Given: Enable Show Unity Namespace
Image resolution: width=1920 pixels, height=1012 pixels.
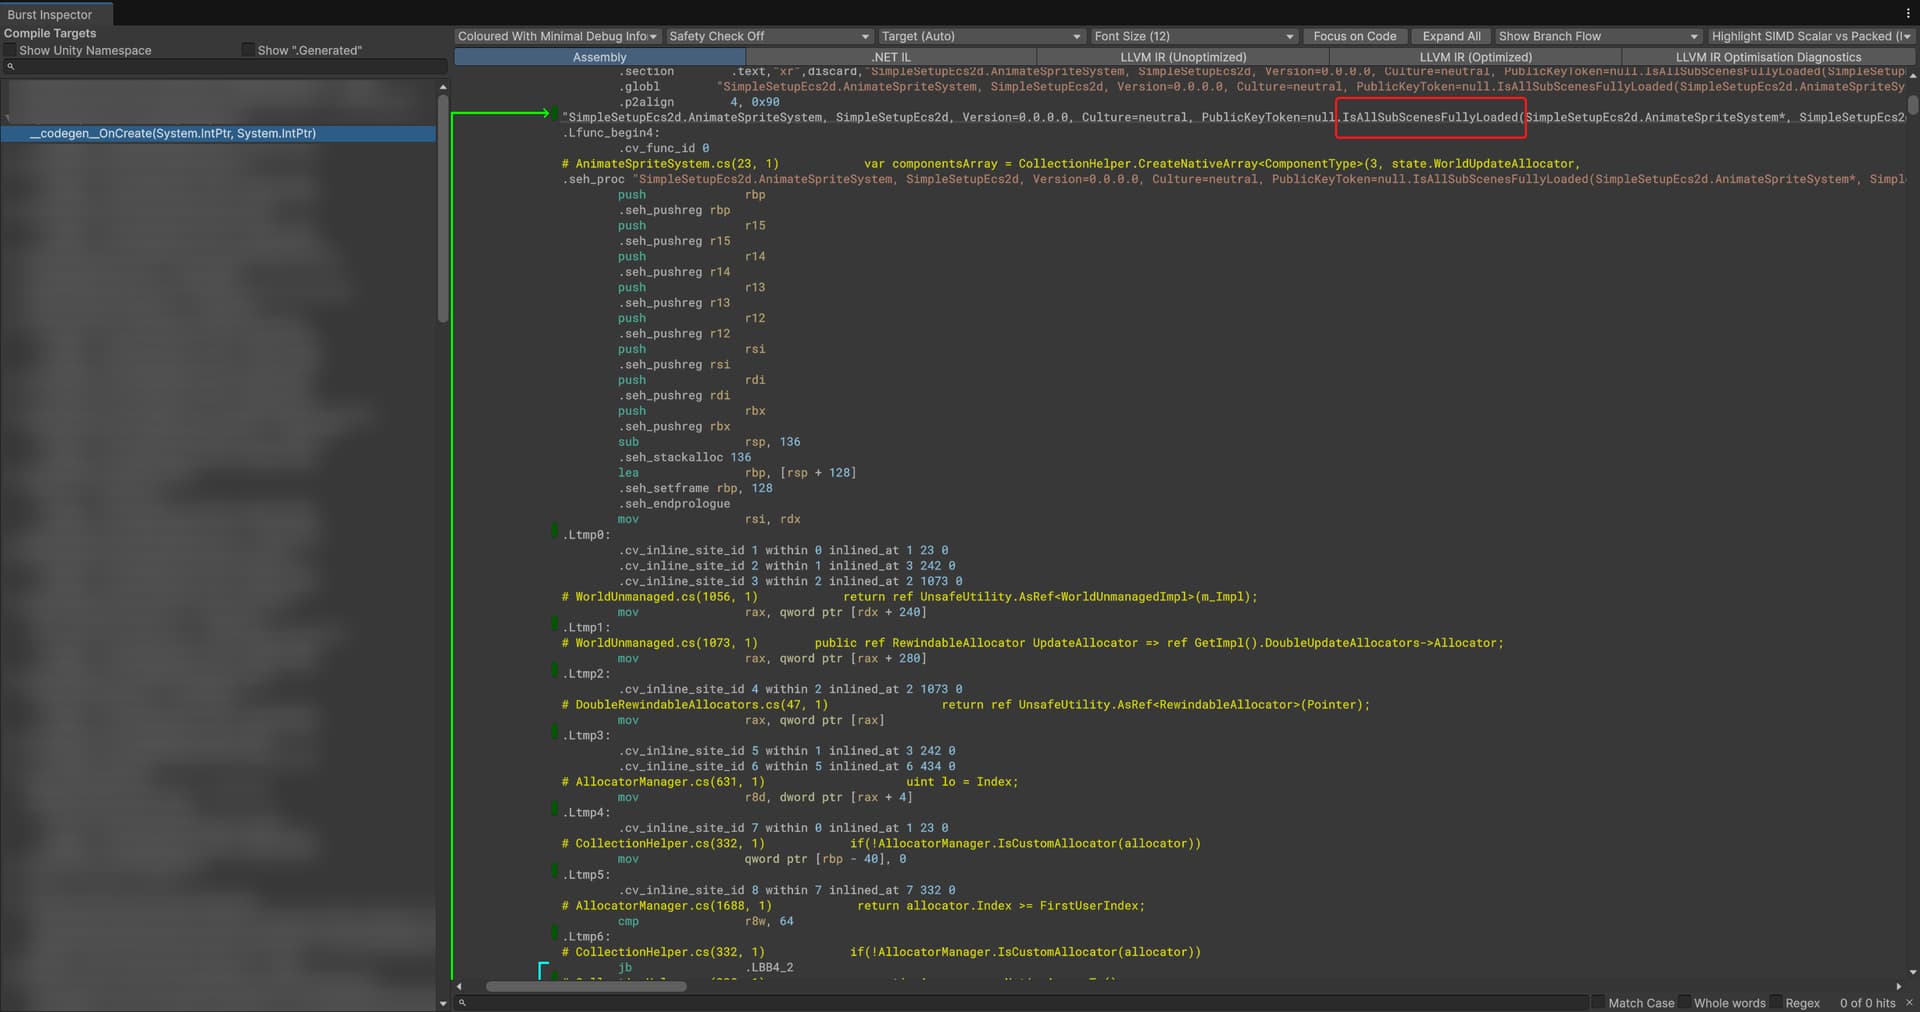Looking at the screenshot, I should [x=9, y=50].
